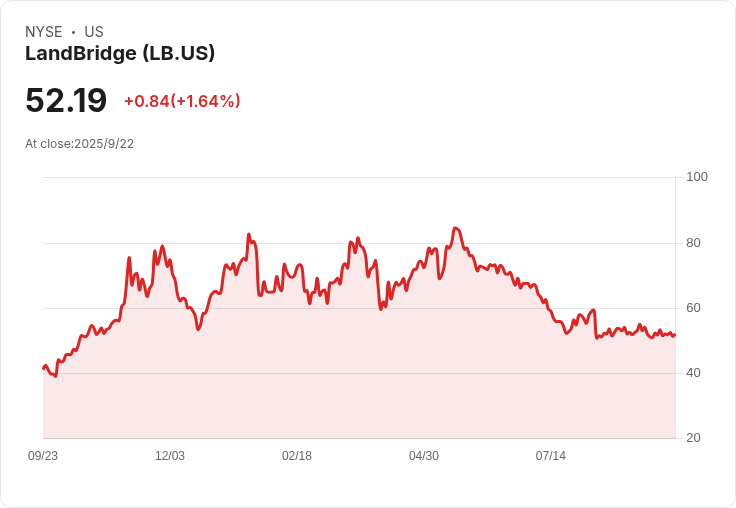
Task: Pick the 04/30 date axis label
Action: [424, 456]
